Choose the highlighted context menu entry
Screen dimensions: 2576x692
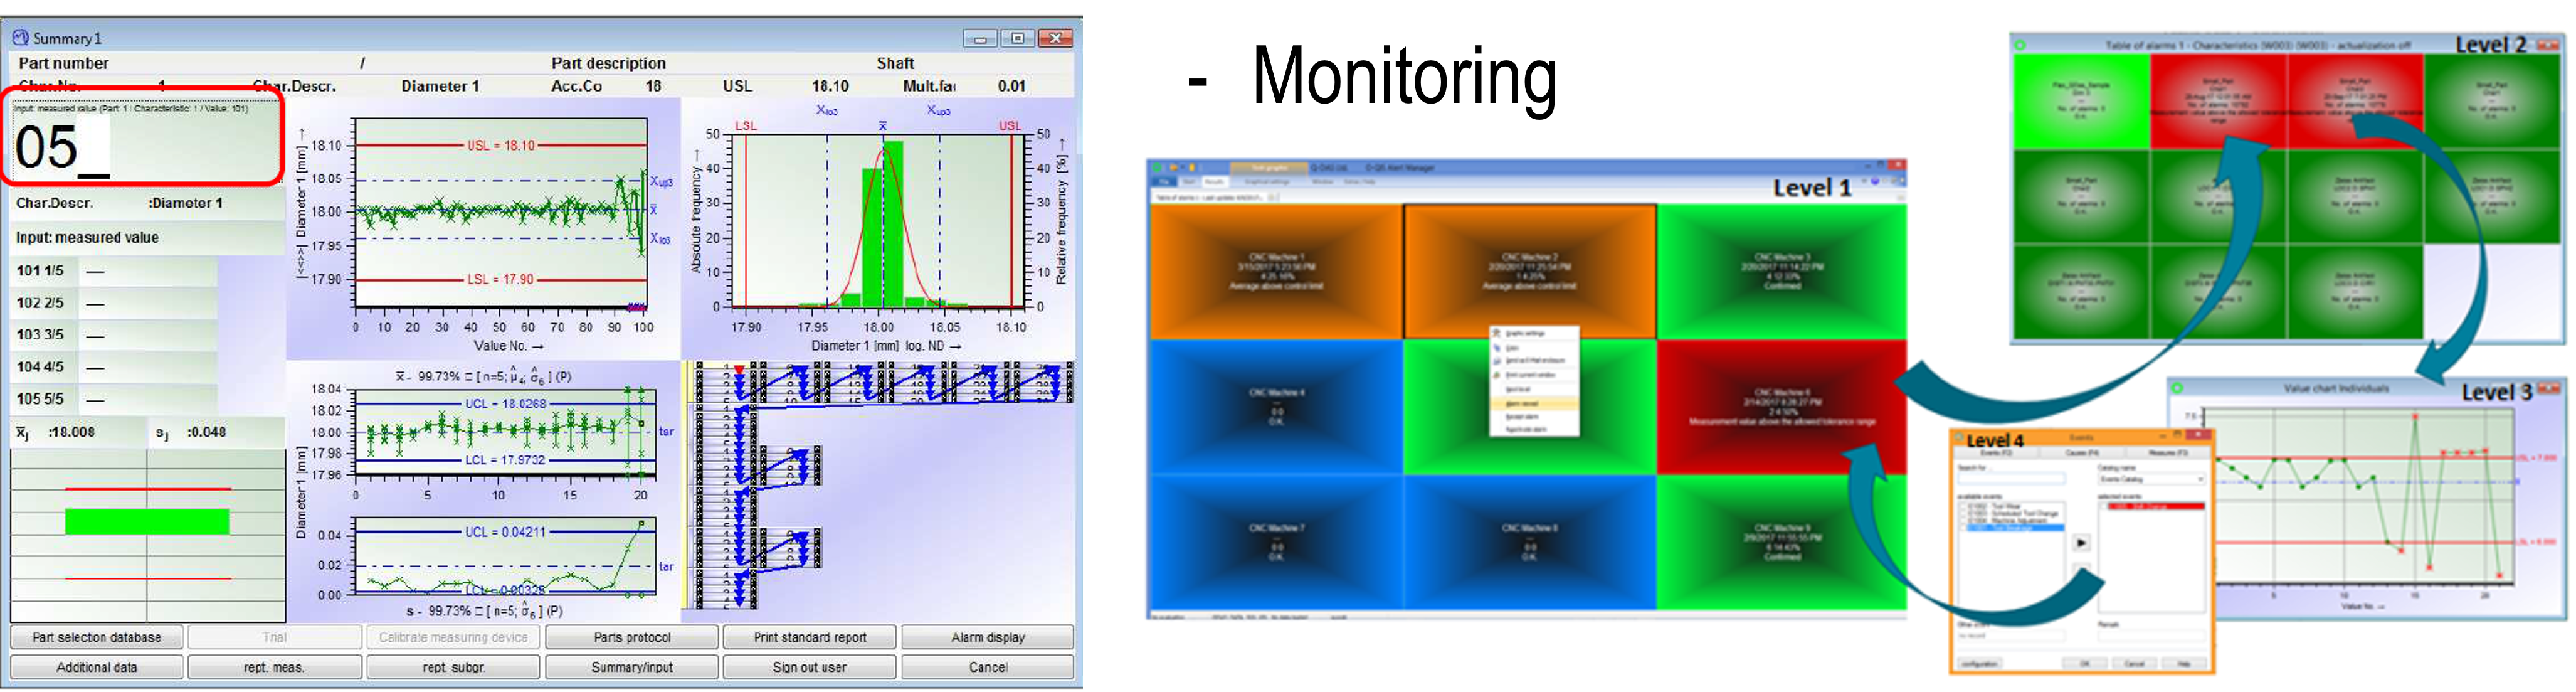pos(1534,403)
